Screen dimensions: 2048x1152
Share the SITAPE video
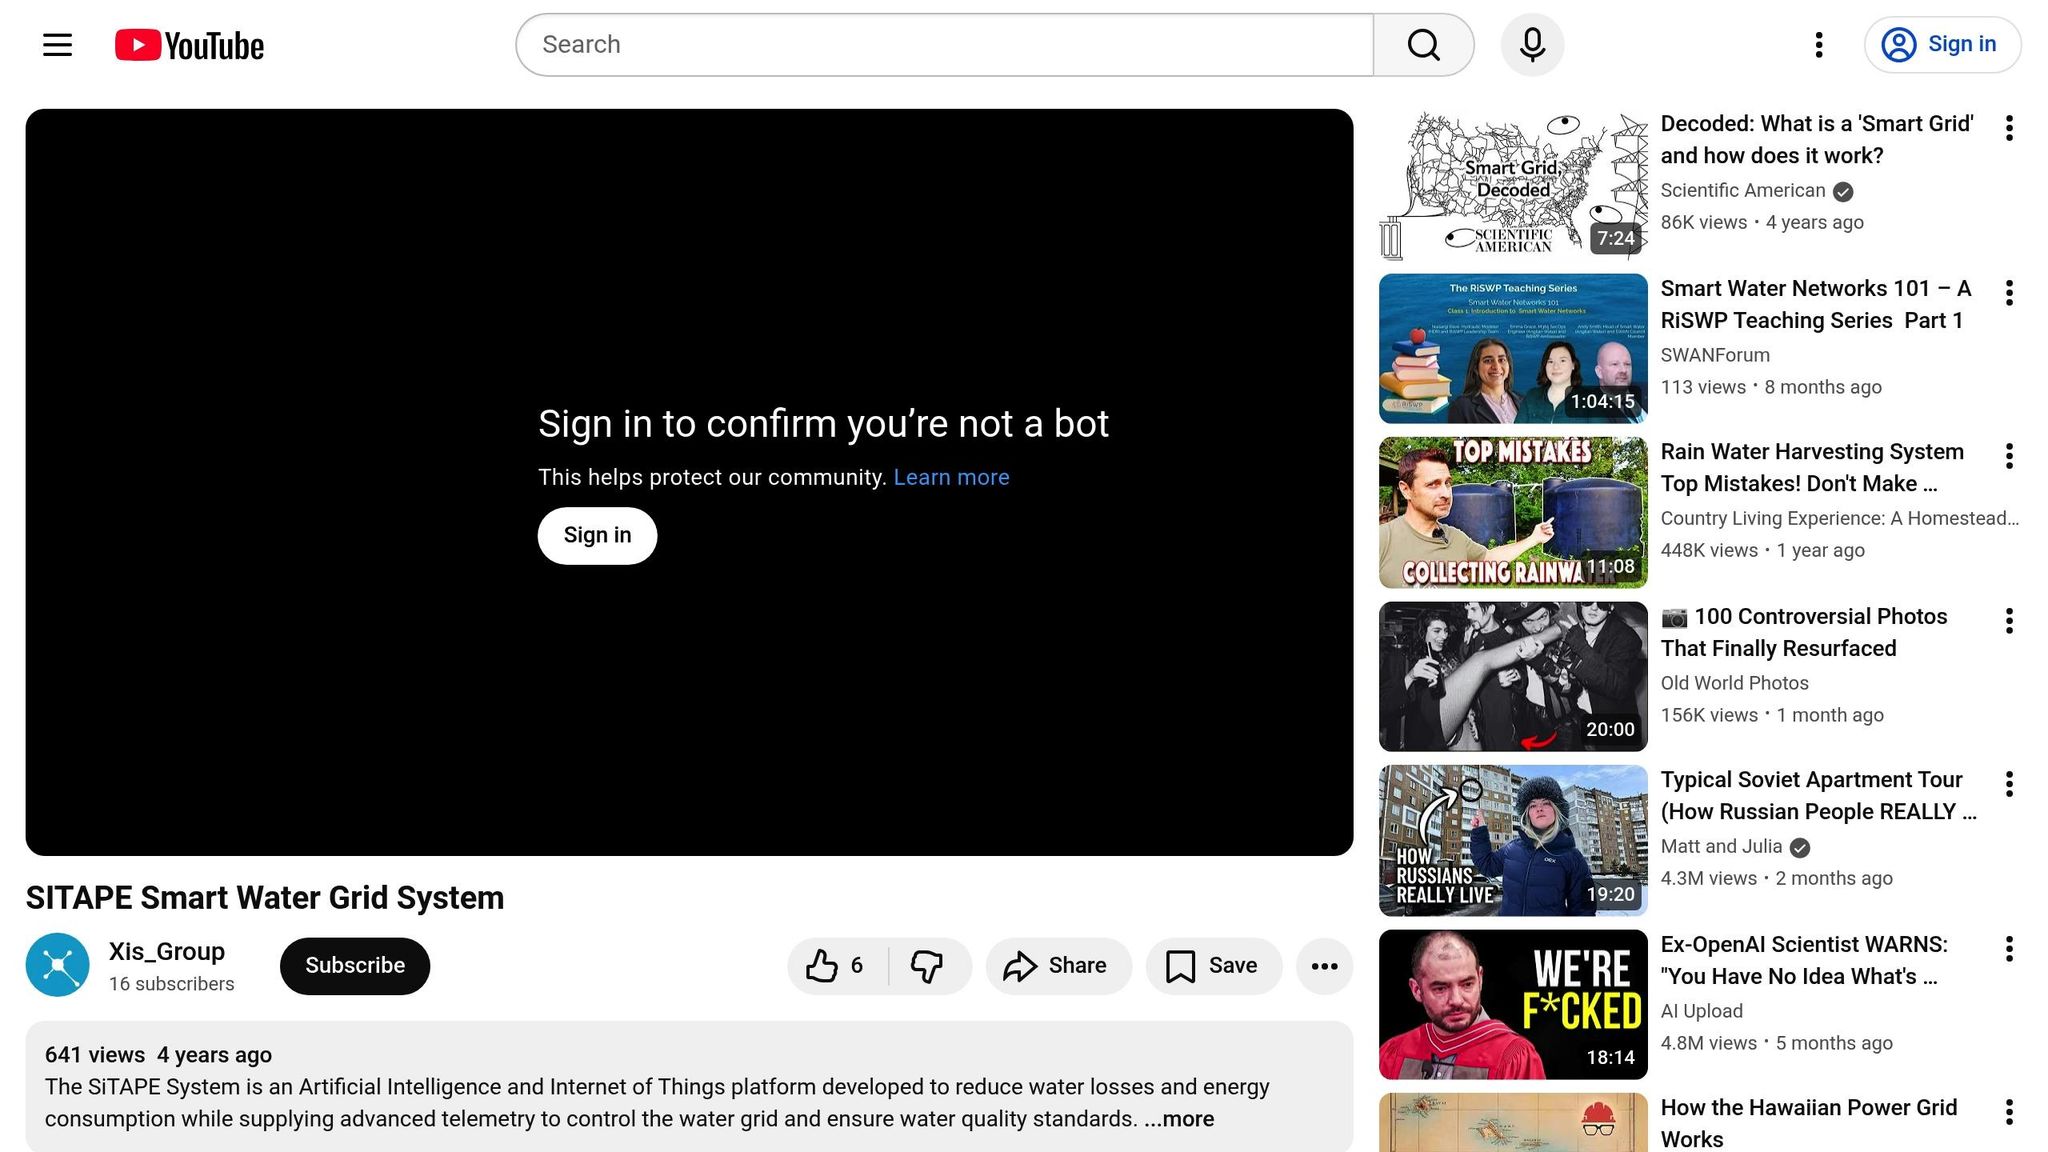click(x=1058, y=966)
